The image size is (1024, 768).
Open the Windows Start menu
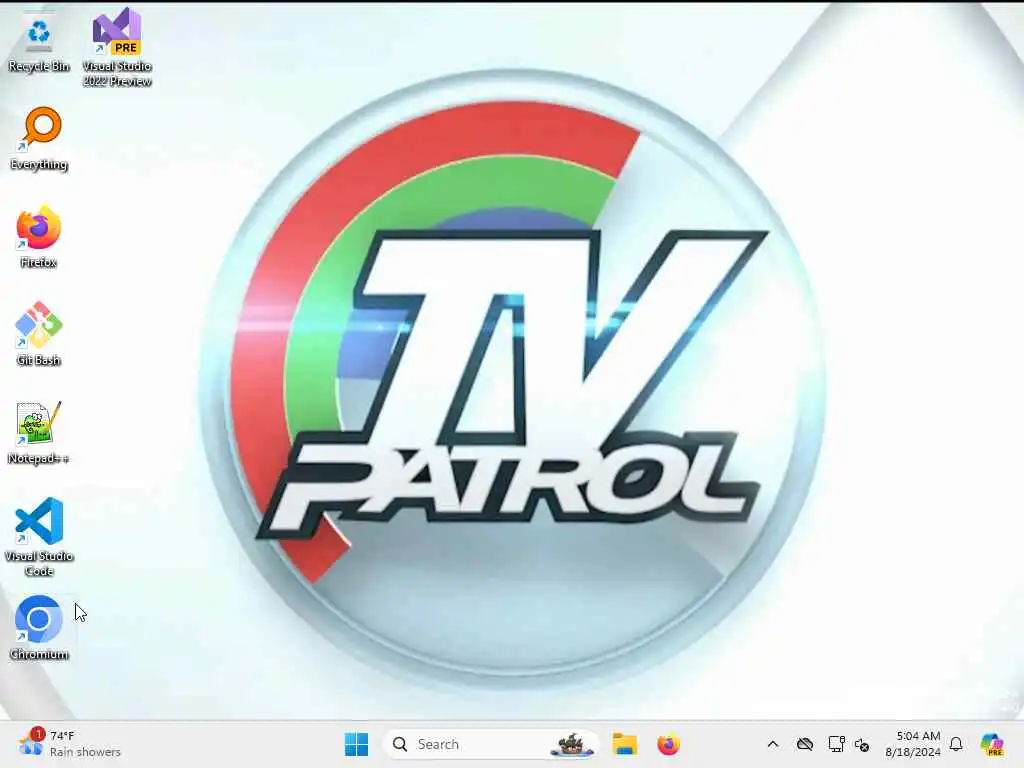click(356, 744)
